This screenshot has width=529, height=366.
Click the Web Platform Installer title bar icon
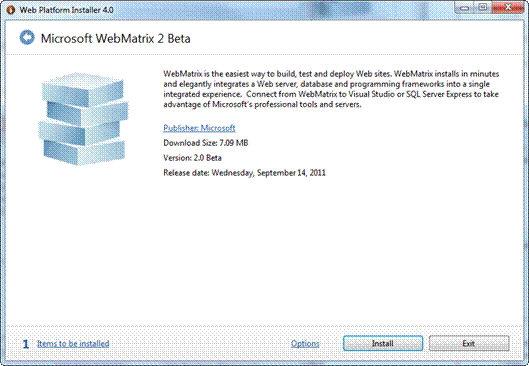10,10
